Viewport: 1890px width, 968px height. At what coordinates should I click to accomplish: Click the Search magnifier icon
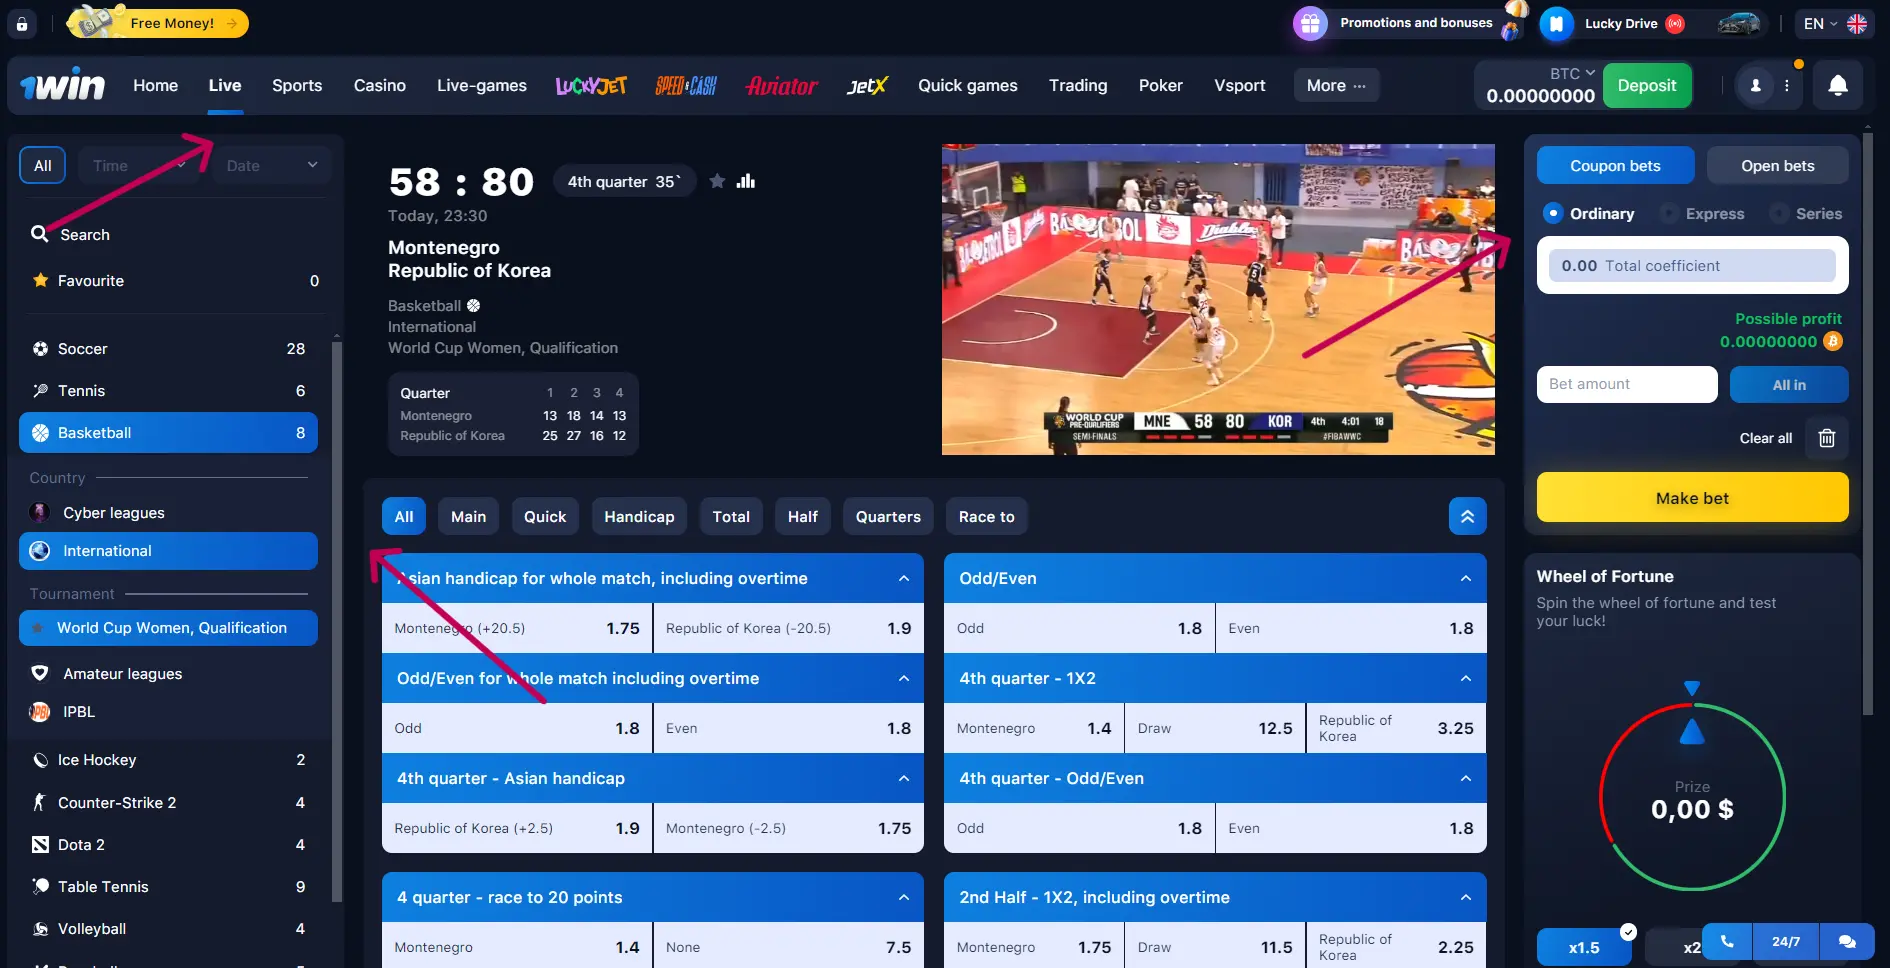40,234
